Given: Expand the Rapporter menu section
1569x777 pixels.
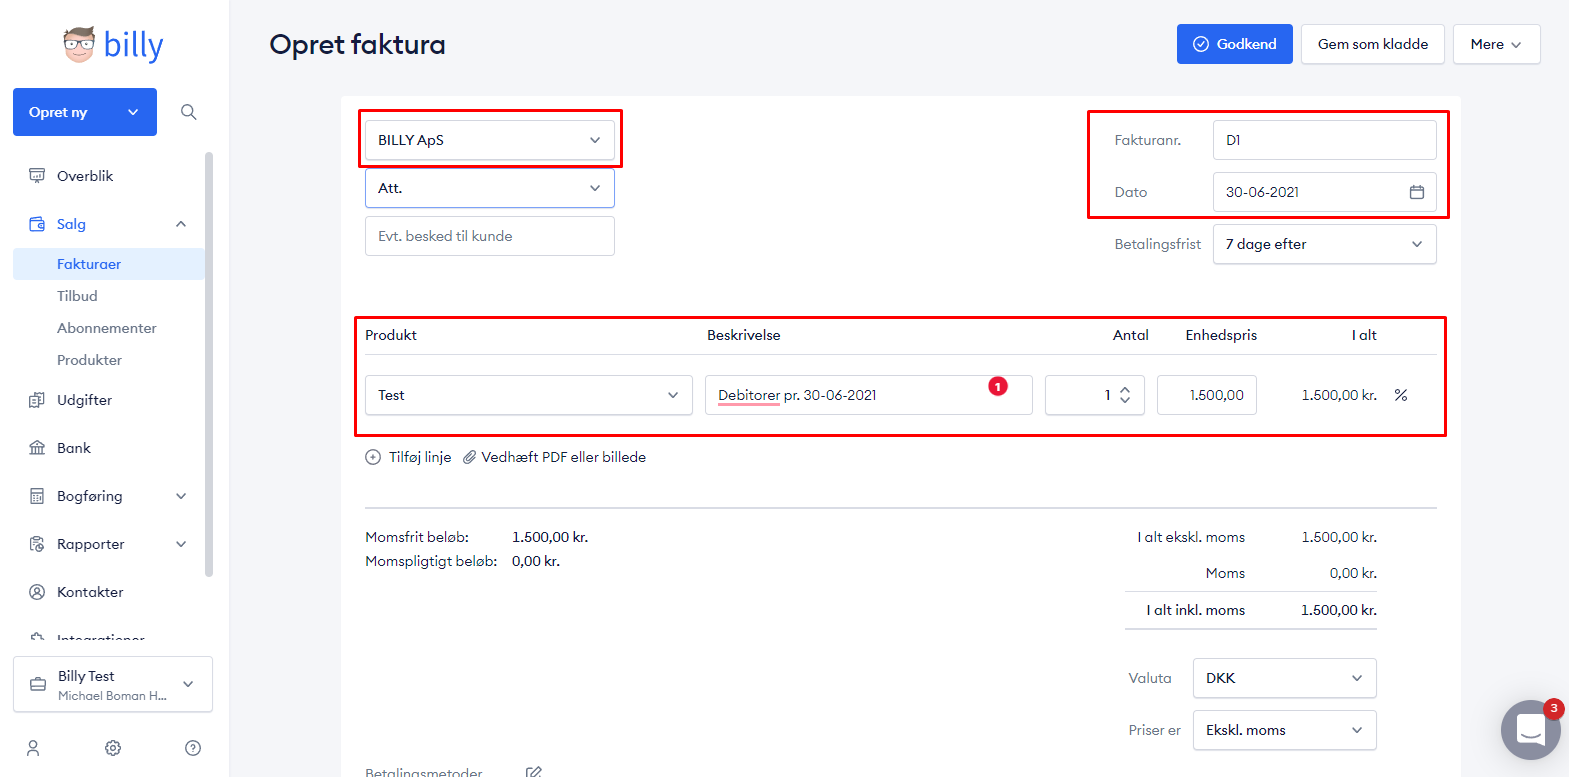Looking at the screenshot, I should 181,544.
